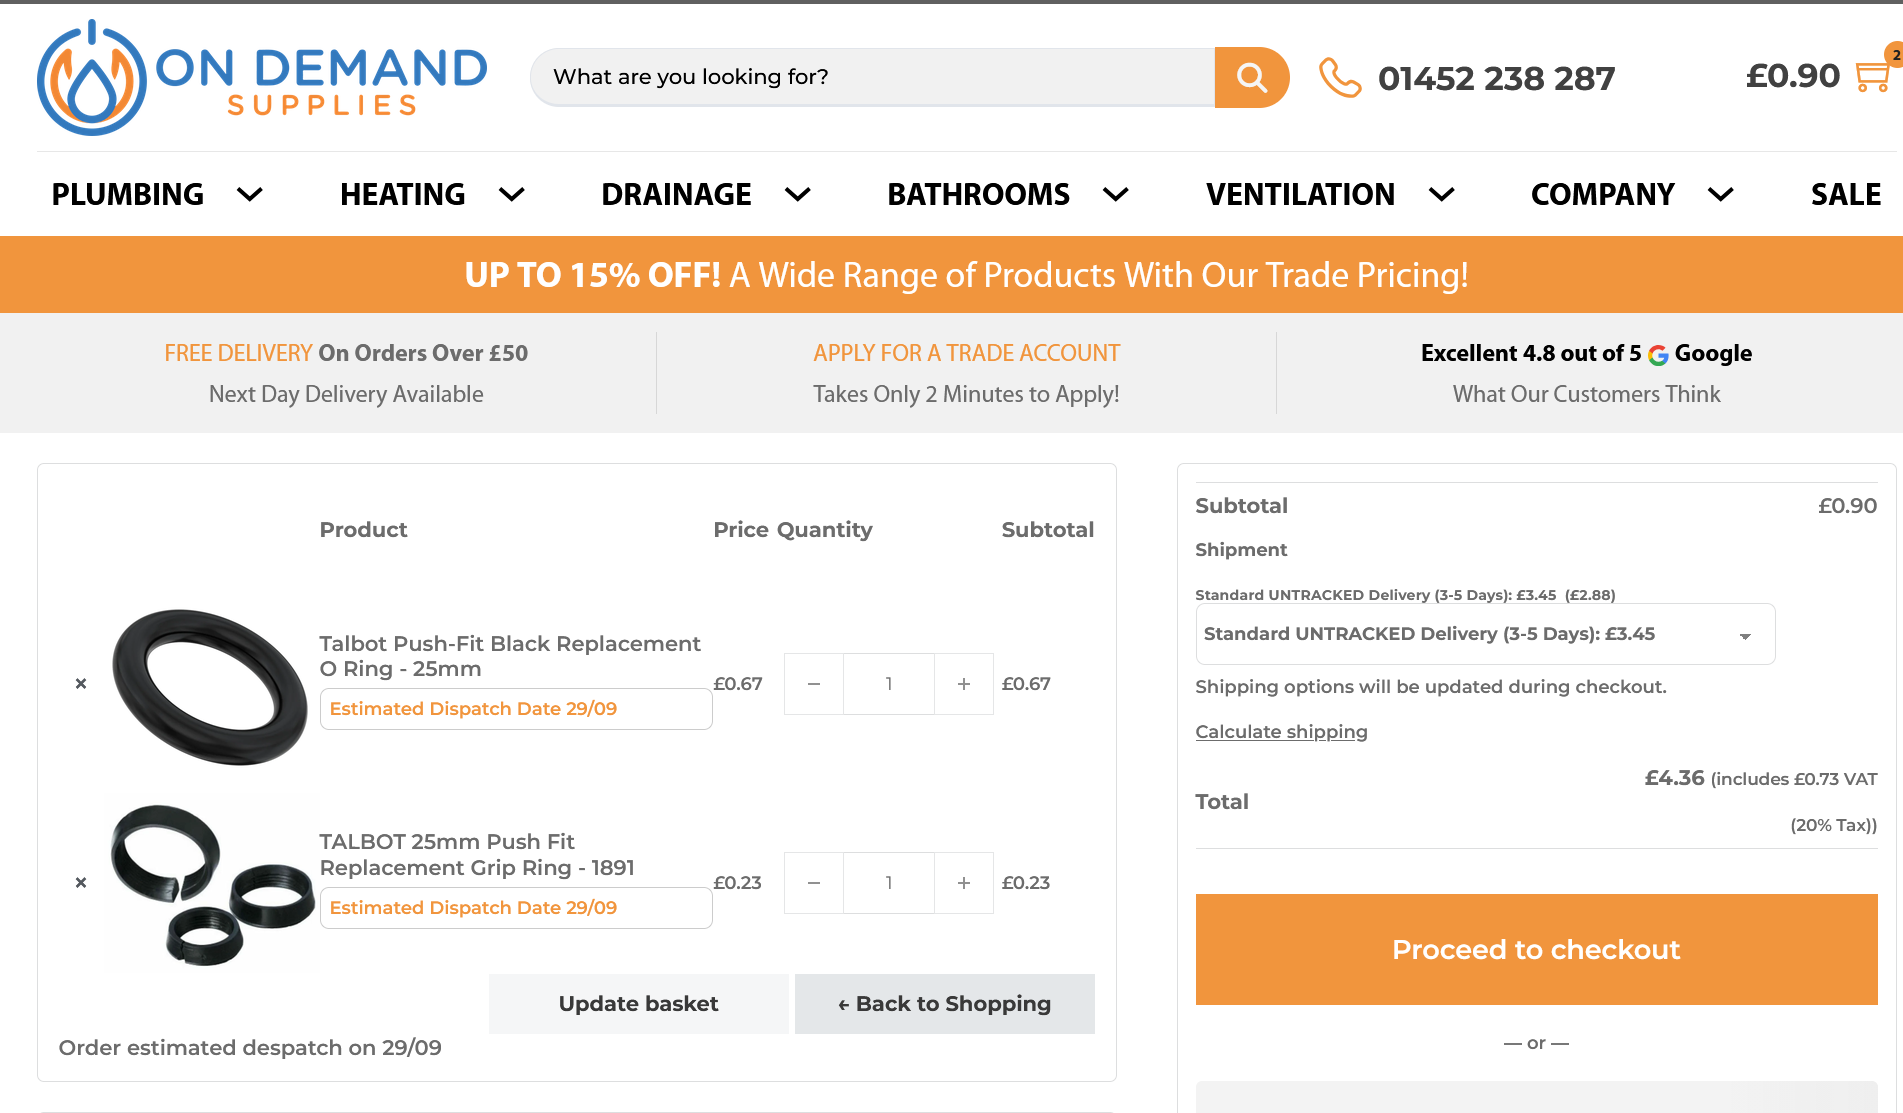The width and height of the screenshot is (1903, 1113).
Task: Focus the 'What are you looking for?' search field
Action: pos(873,77)
